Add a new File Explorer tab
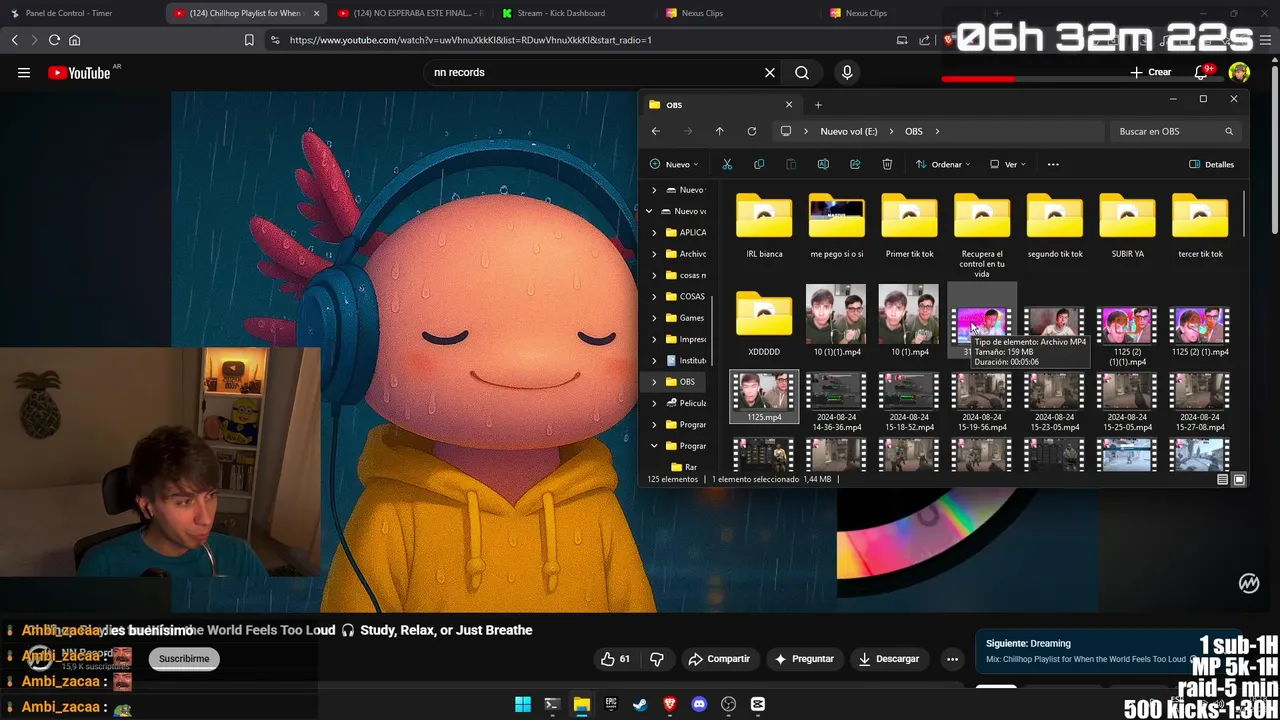1280x720 pixels. point(818,105)
